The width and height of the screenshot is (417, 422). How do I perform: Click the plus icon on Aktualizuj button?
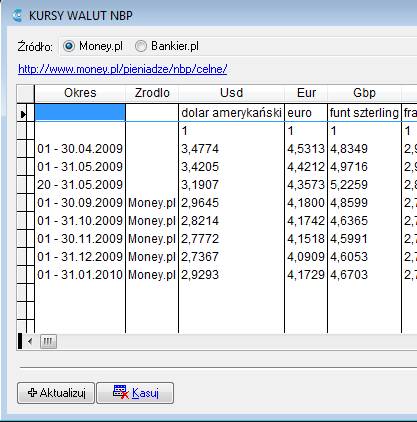click(32, 393)
